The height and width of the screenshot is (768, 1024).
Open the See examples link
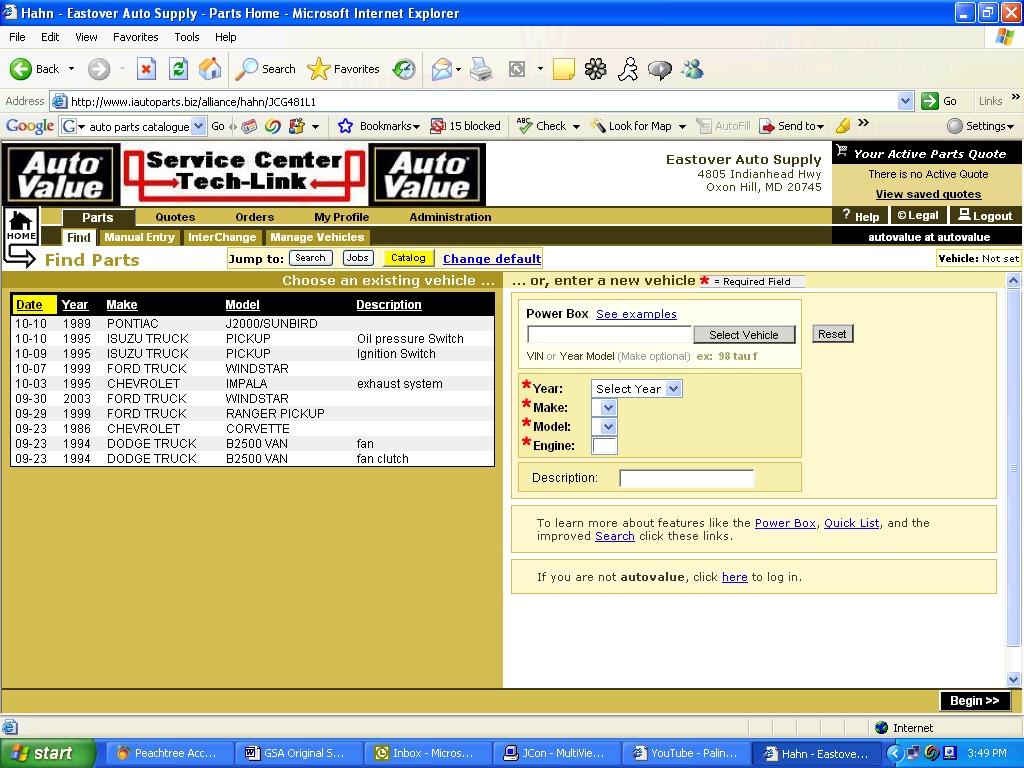click(636, 314)
